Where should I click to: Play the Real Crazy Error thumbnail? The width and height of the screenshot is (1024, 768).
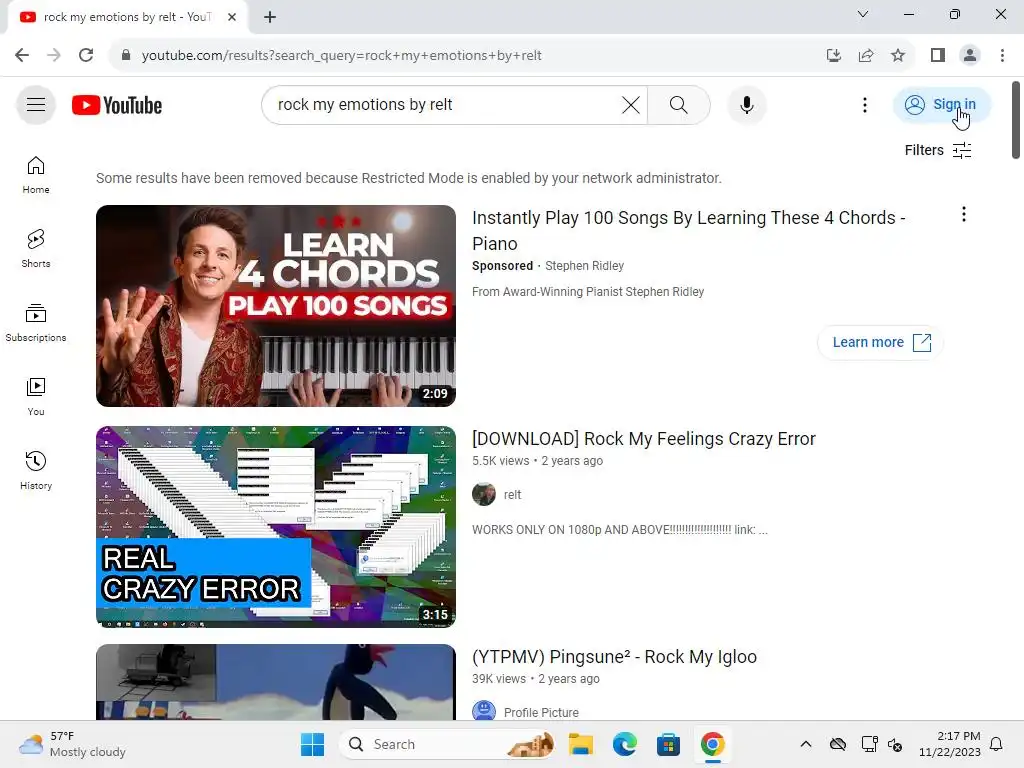click(x=276, y=527)
